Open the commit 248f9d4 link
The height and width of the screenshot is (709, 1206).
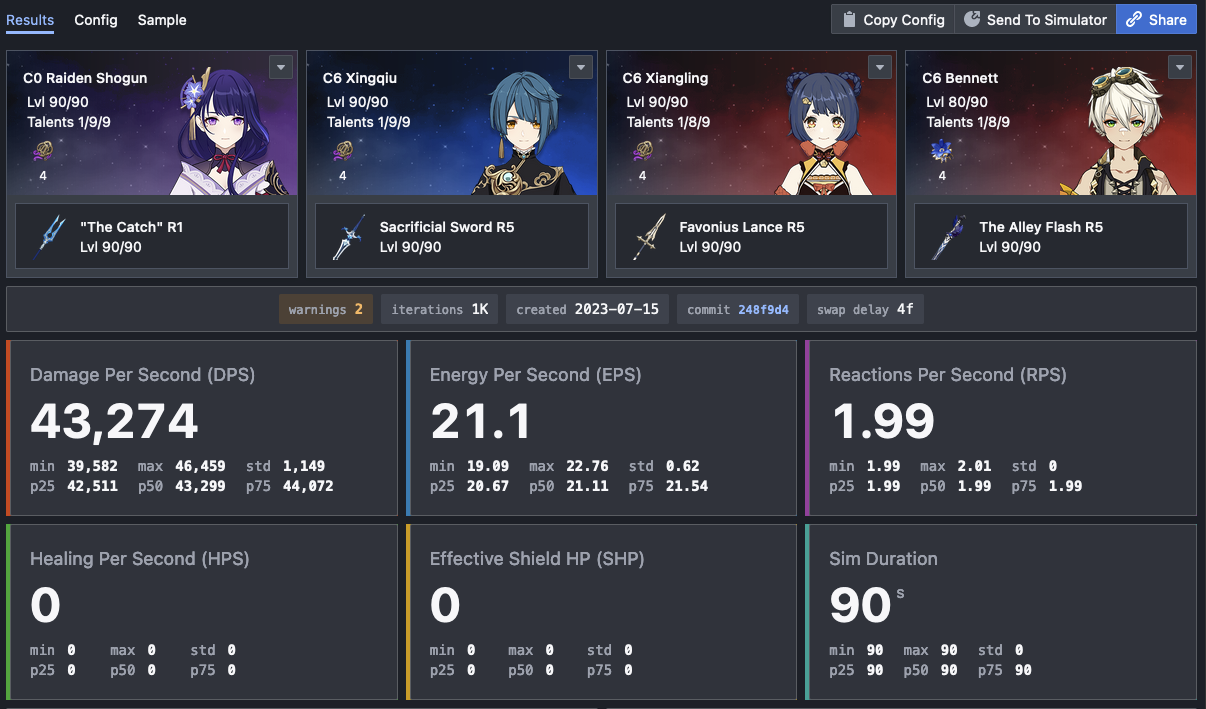coord(763,310)
